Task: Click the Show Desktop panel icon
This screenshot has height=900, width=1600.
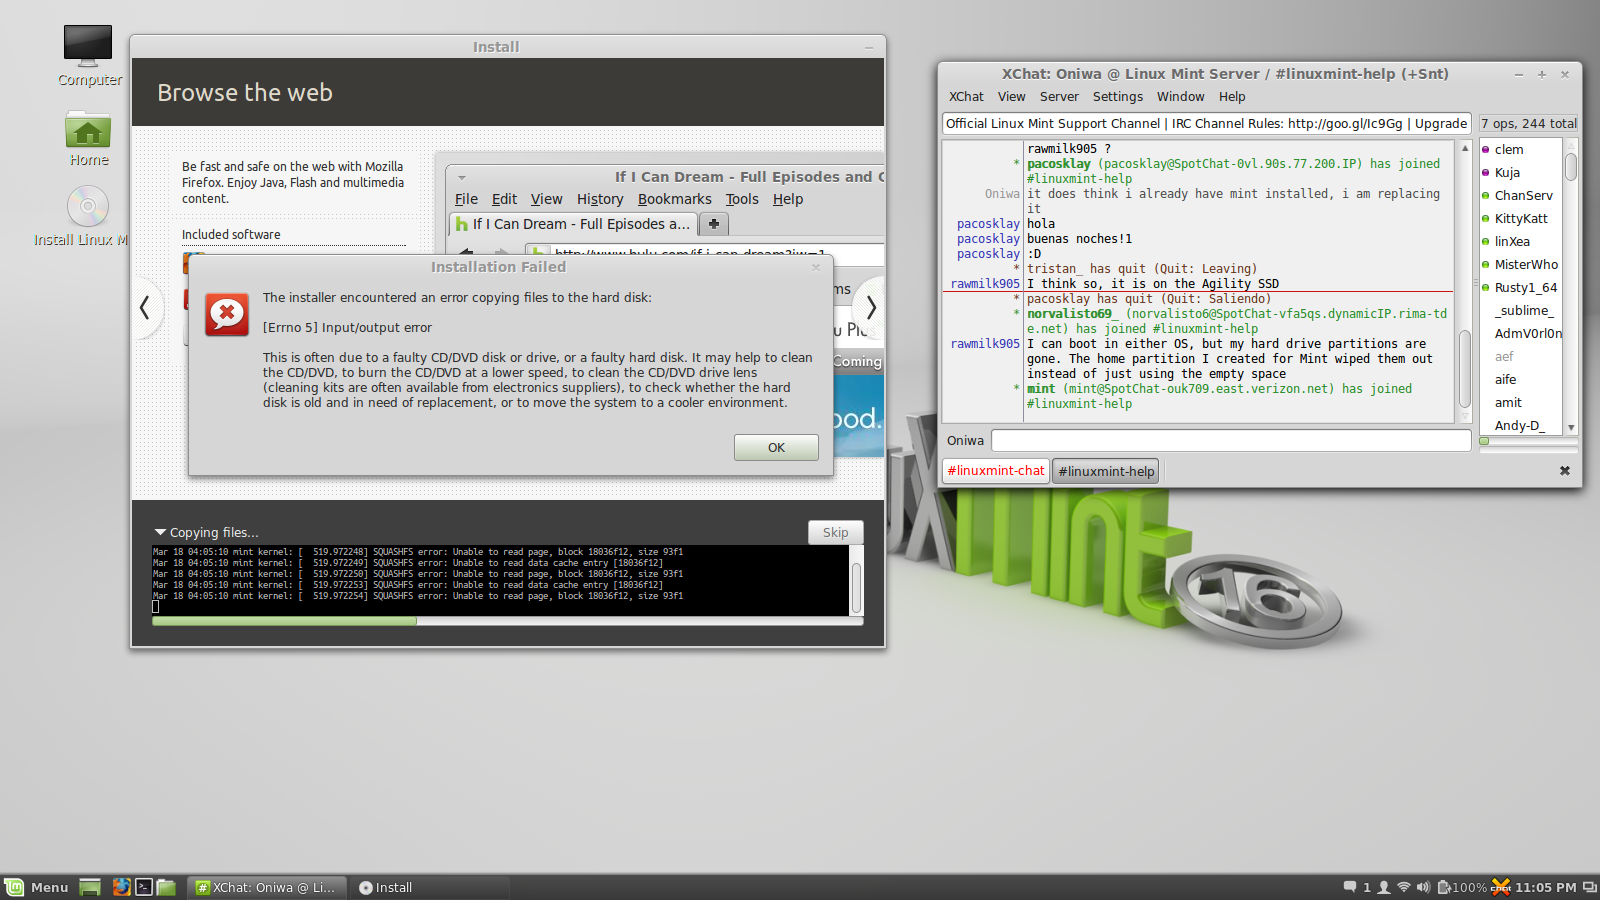Action: tap(90, 887)
